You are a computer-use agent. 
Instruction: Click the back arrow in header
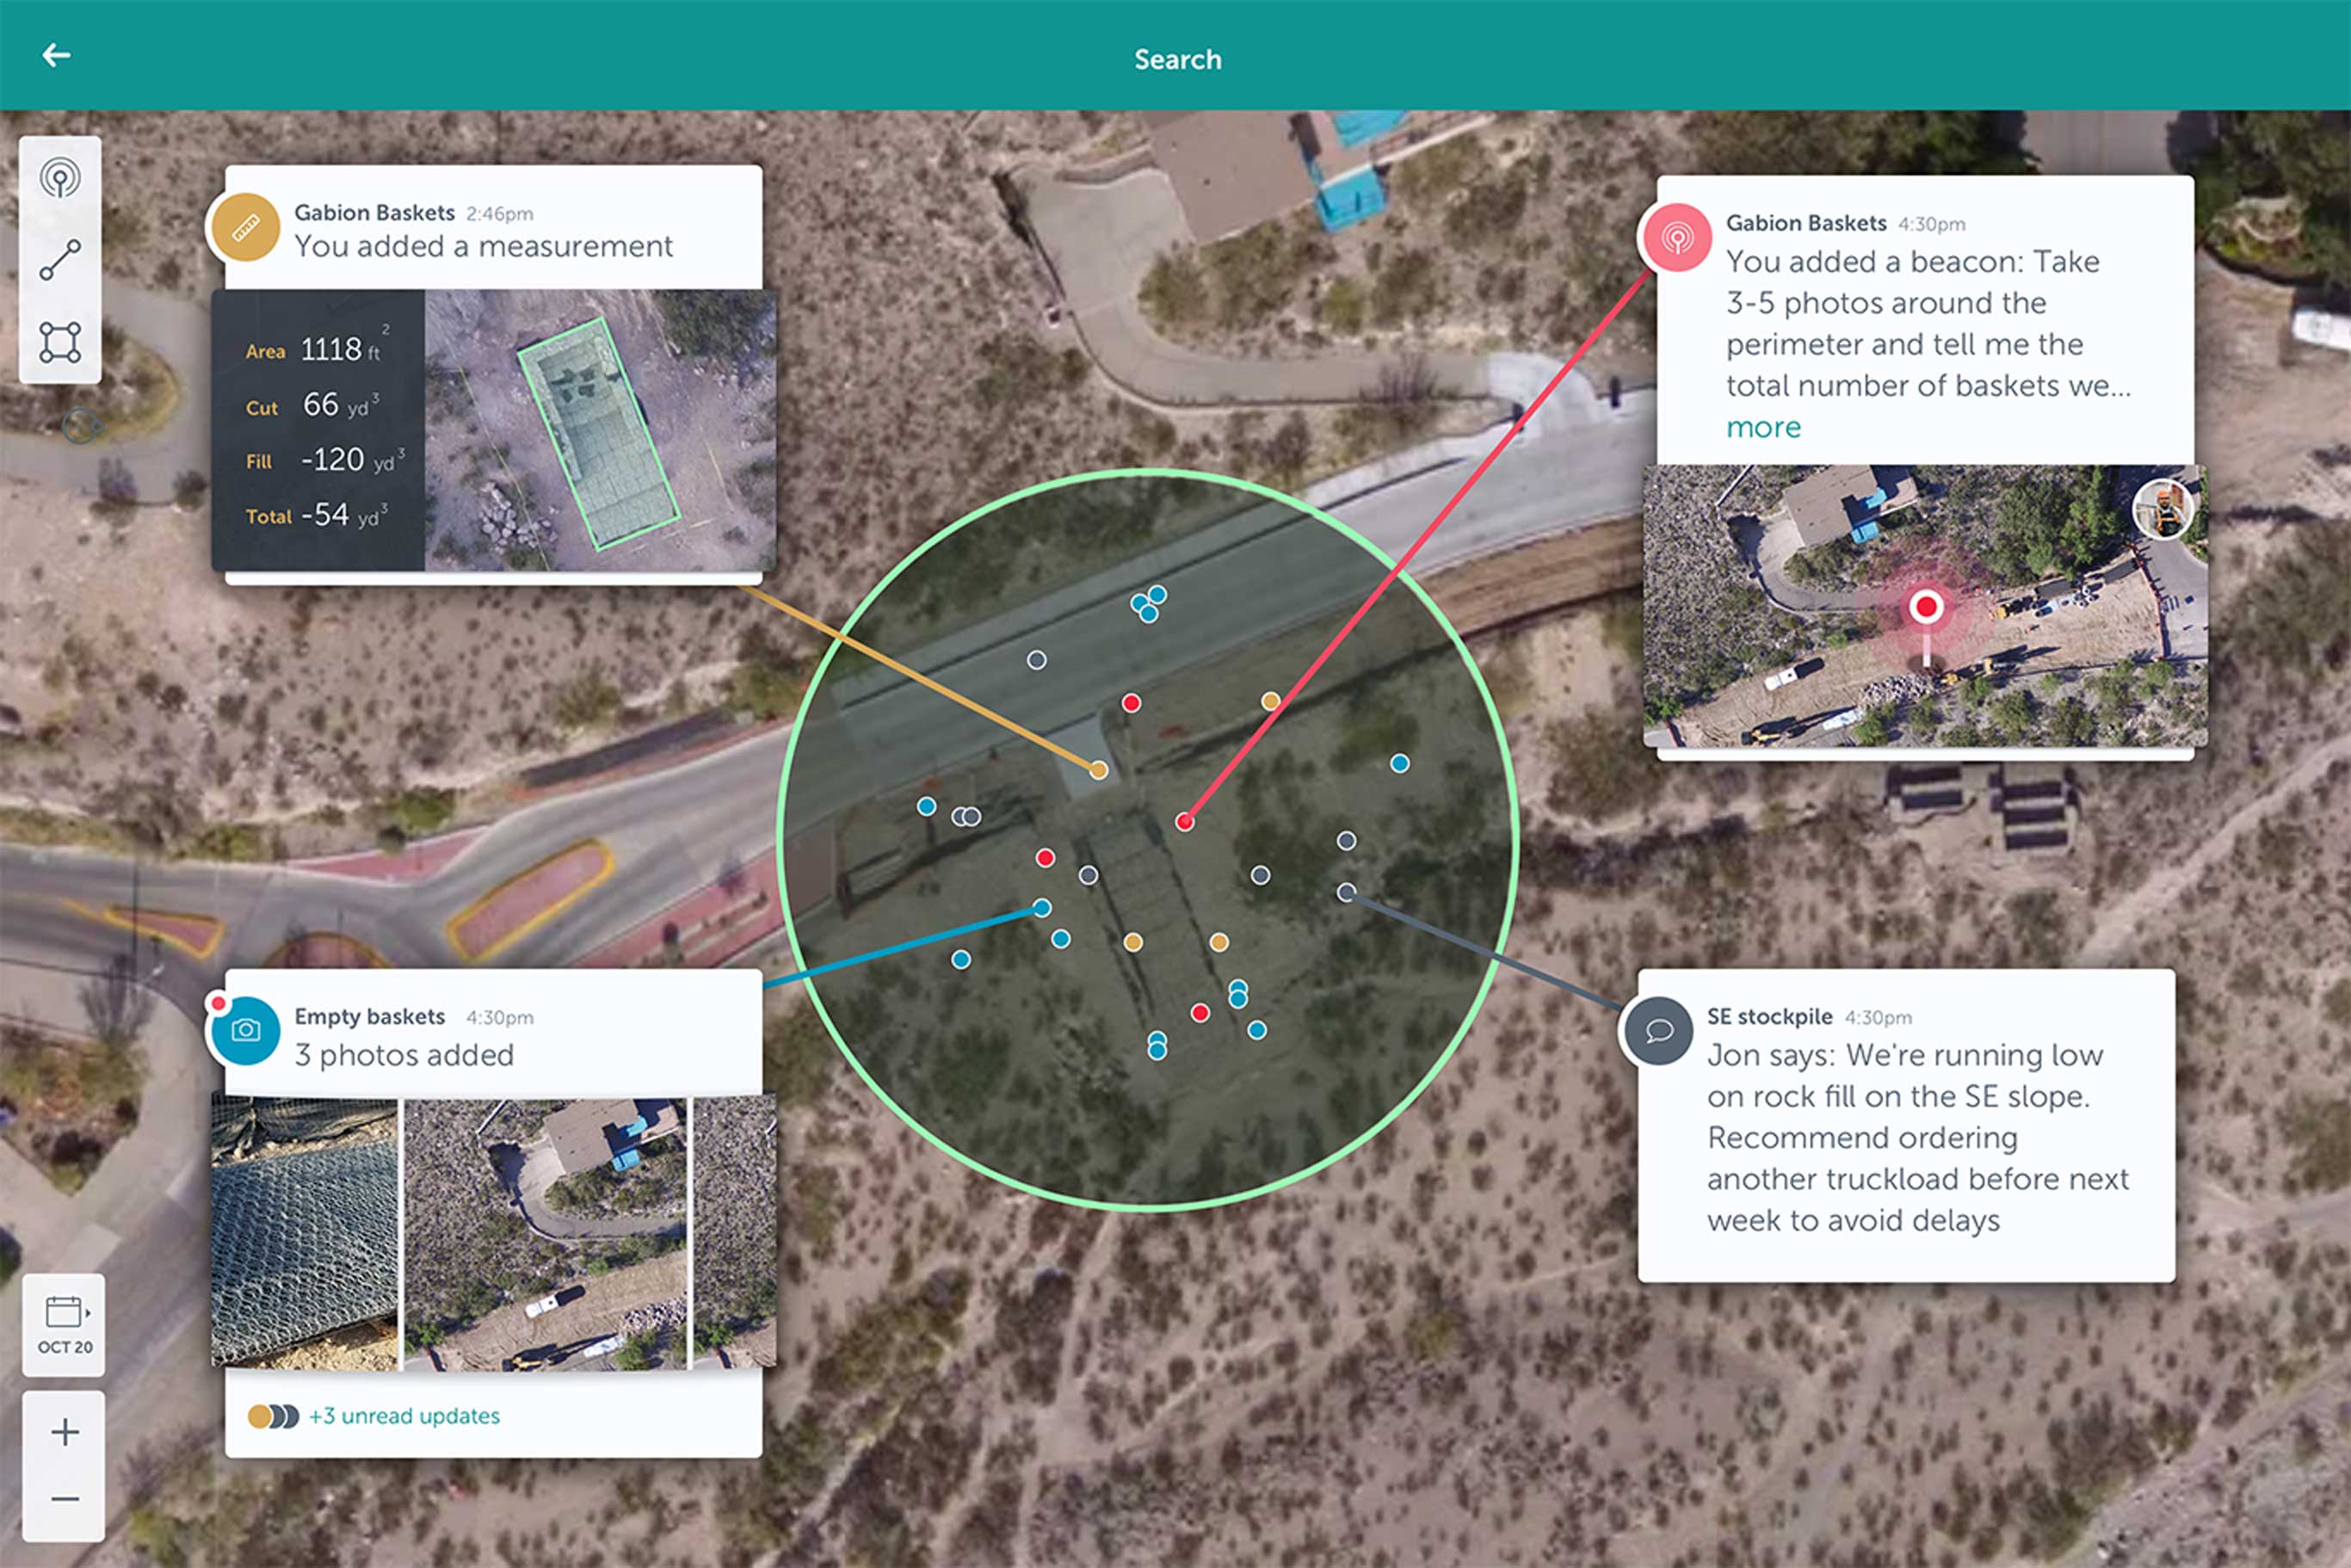click(x=56, y=56)
